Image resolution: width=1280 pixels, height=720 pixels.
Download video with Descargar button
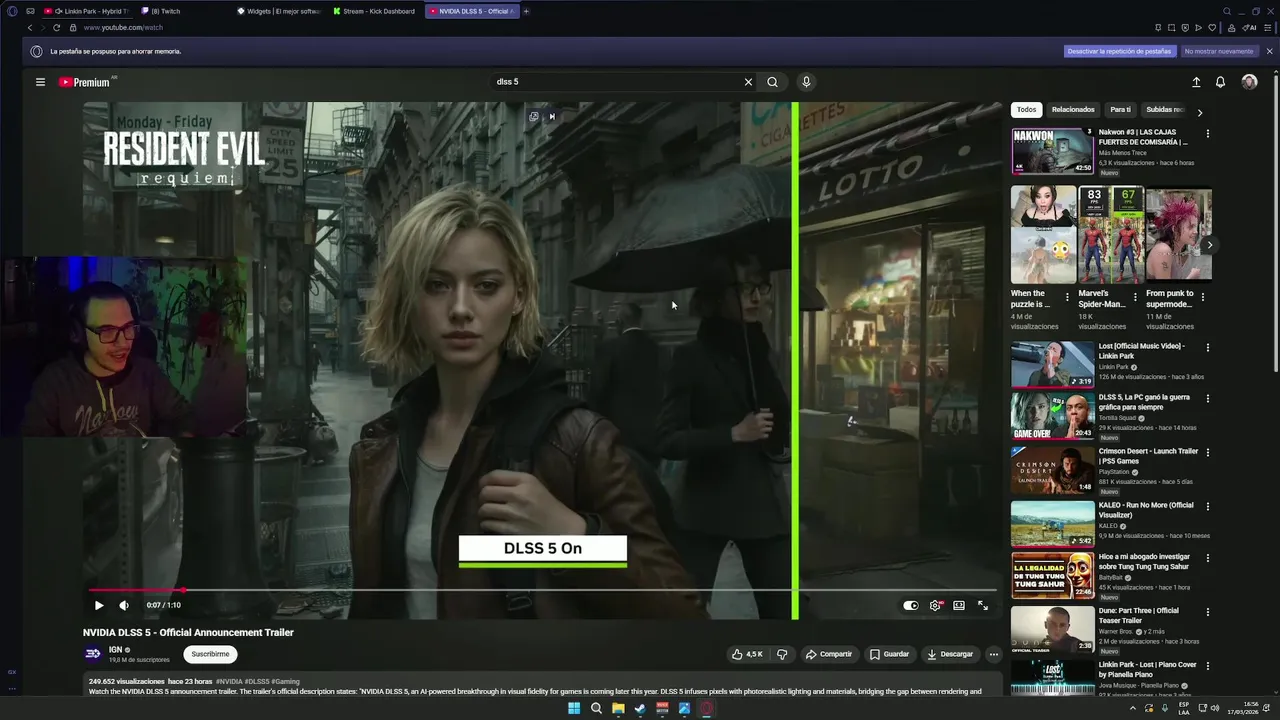[x=950, y=654]
